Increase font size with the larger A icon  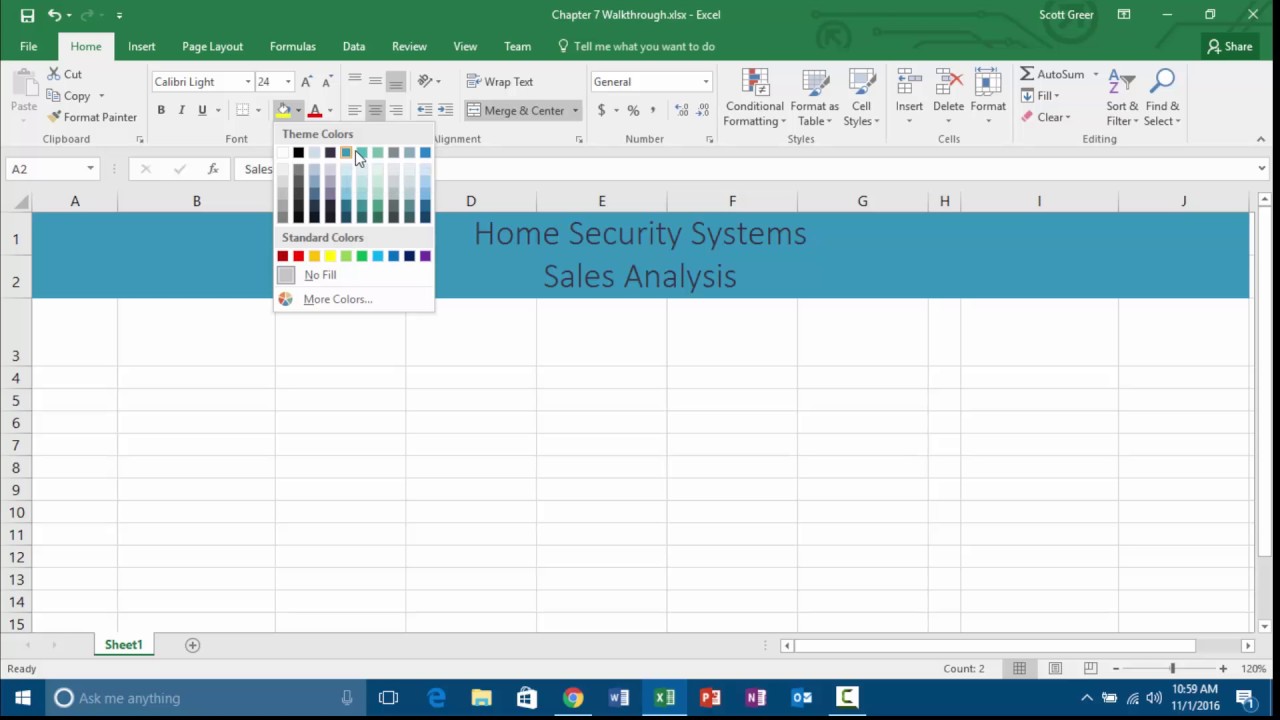click(307, 82)
